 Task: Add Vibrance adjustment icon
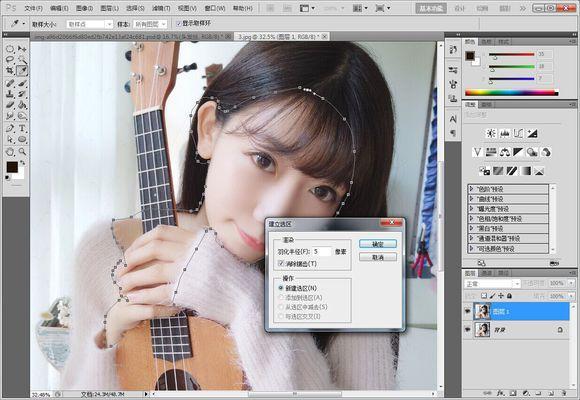tap(478, 152)
